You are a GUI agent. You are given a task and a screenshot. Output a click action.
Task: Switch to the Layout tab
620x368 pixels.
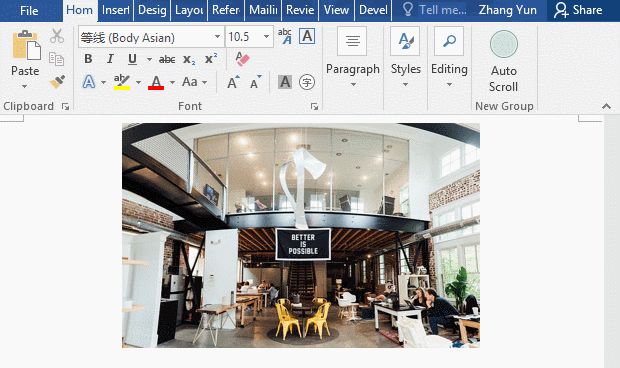189,10
